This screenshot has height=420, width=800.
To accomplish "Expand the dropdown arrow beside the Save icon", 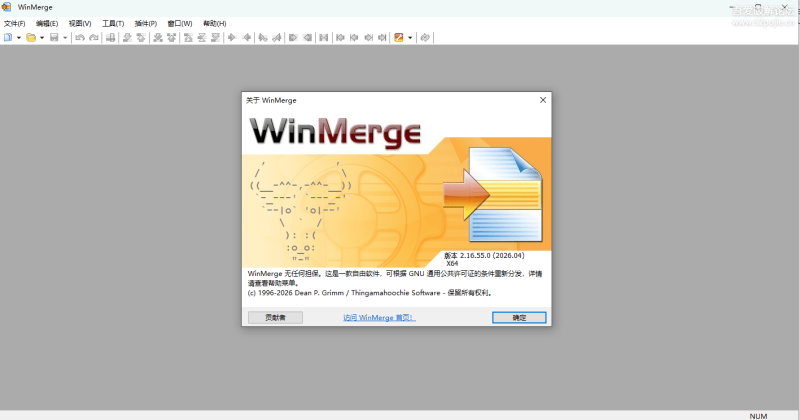I will 65,37.
